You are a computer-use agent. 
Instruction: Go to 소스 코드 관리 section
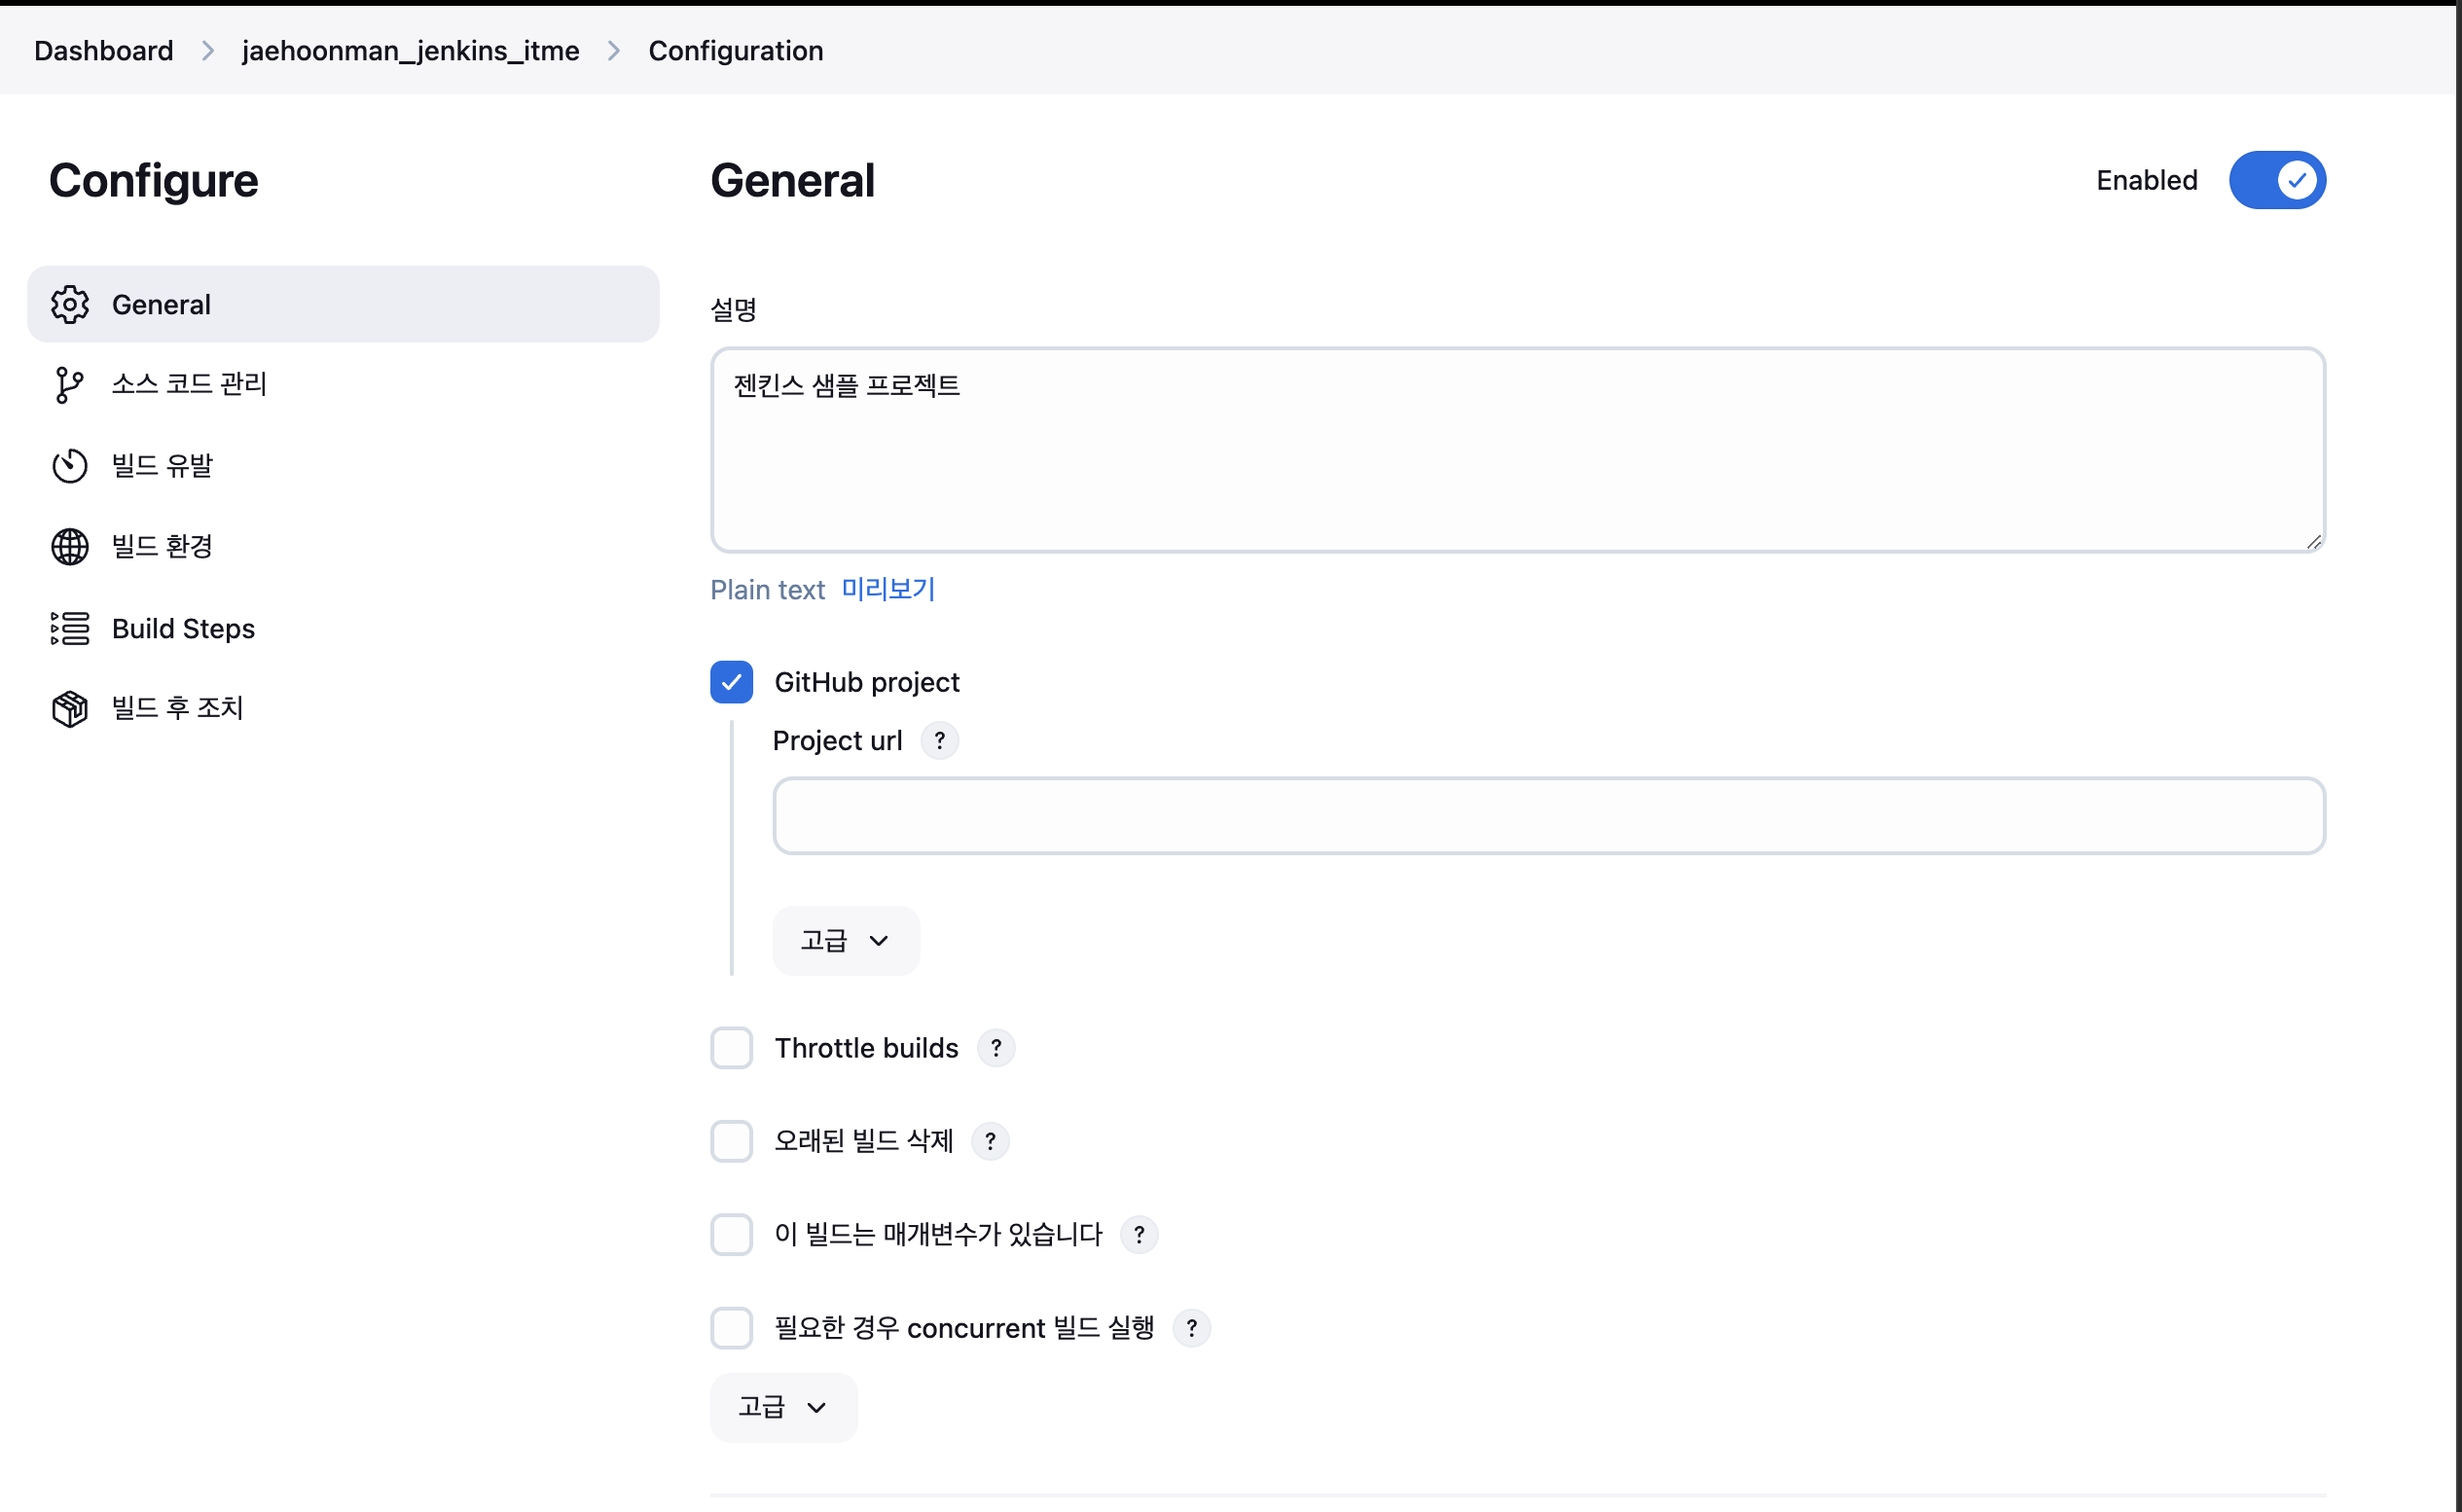pyautogui.click(x=343, y=385)
